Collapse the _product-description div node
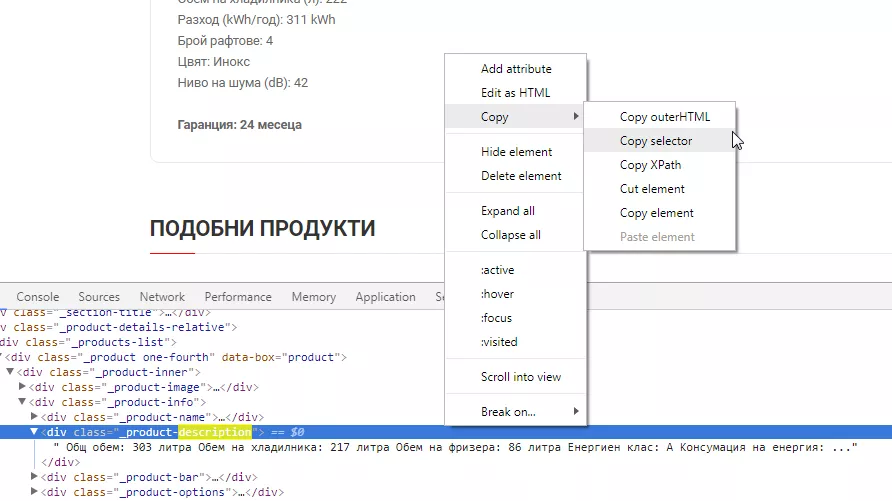Image resolution: width=892 pixels, height=501 pixels. point(34,432)
